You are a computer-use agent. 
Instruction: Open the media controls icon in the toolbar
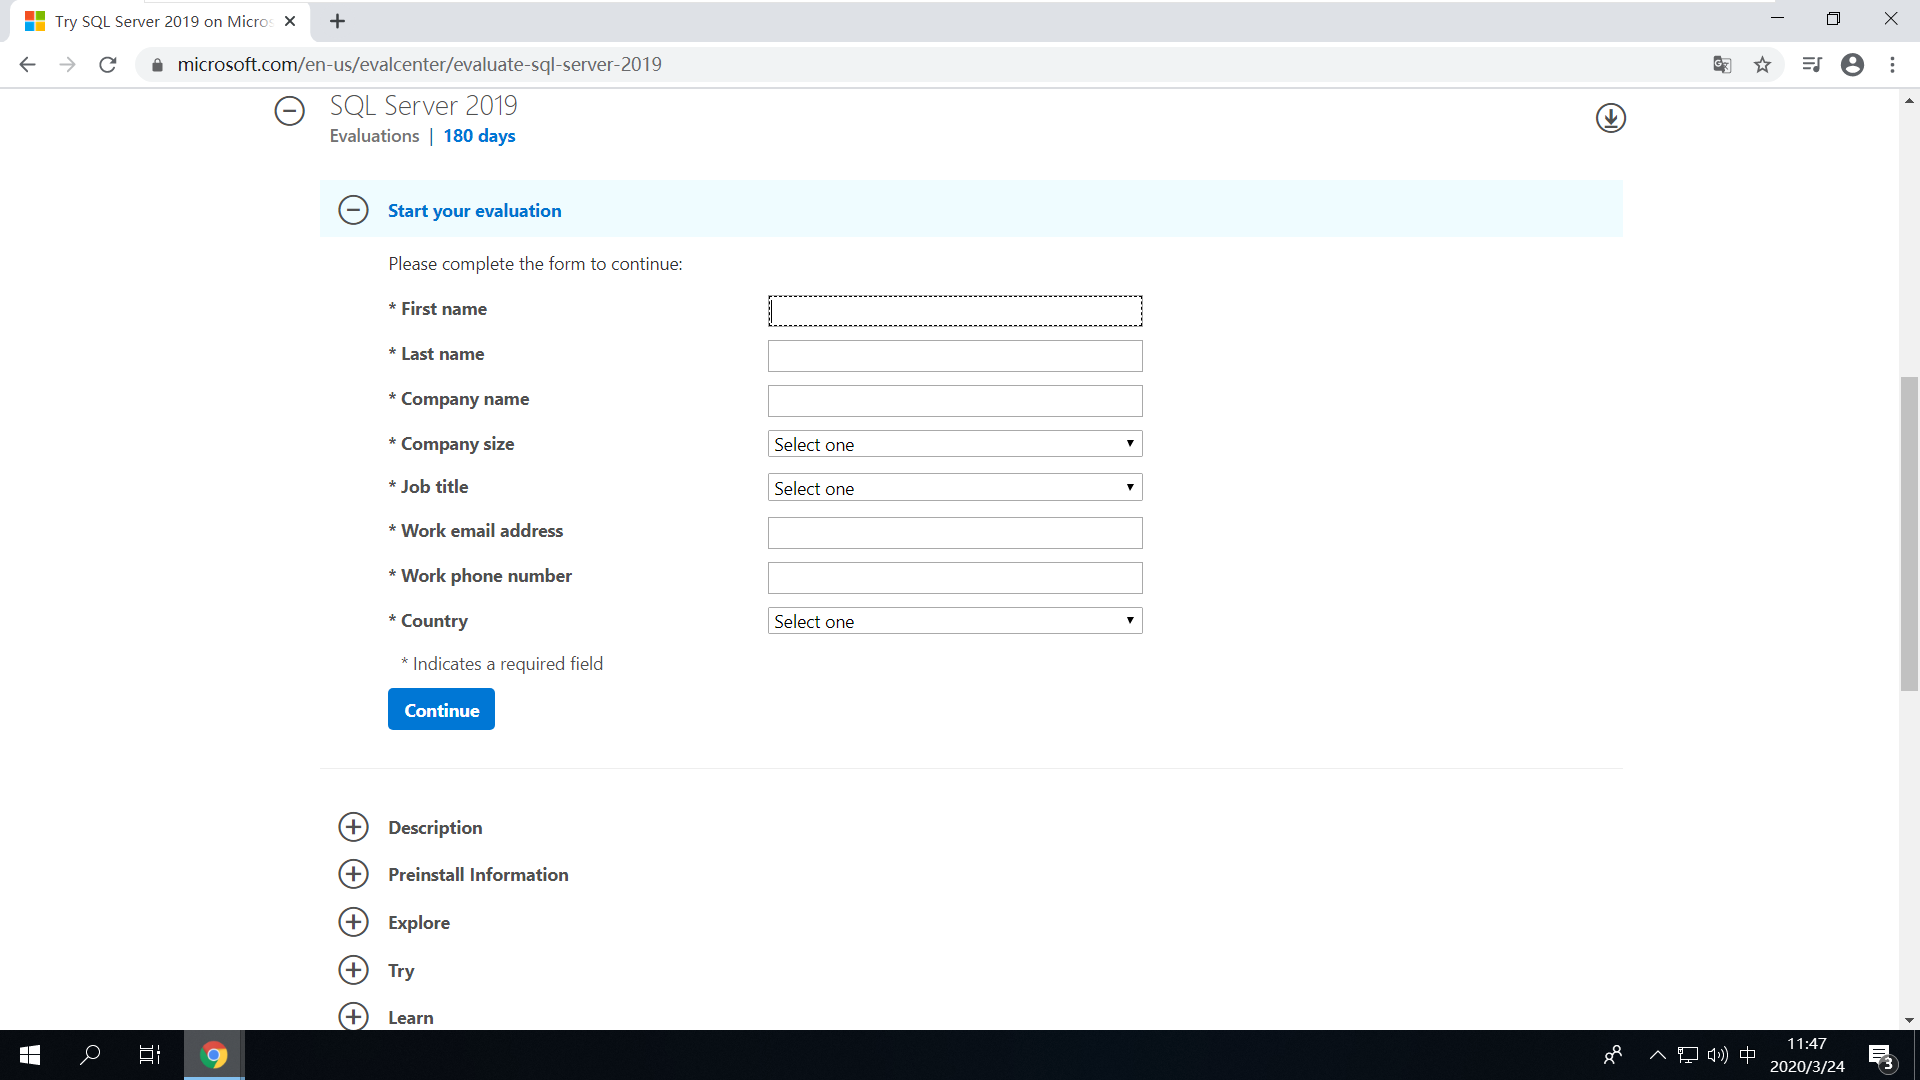tap(1812, 64)
